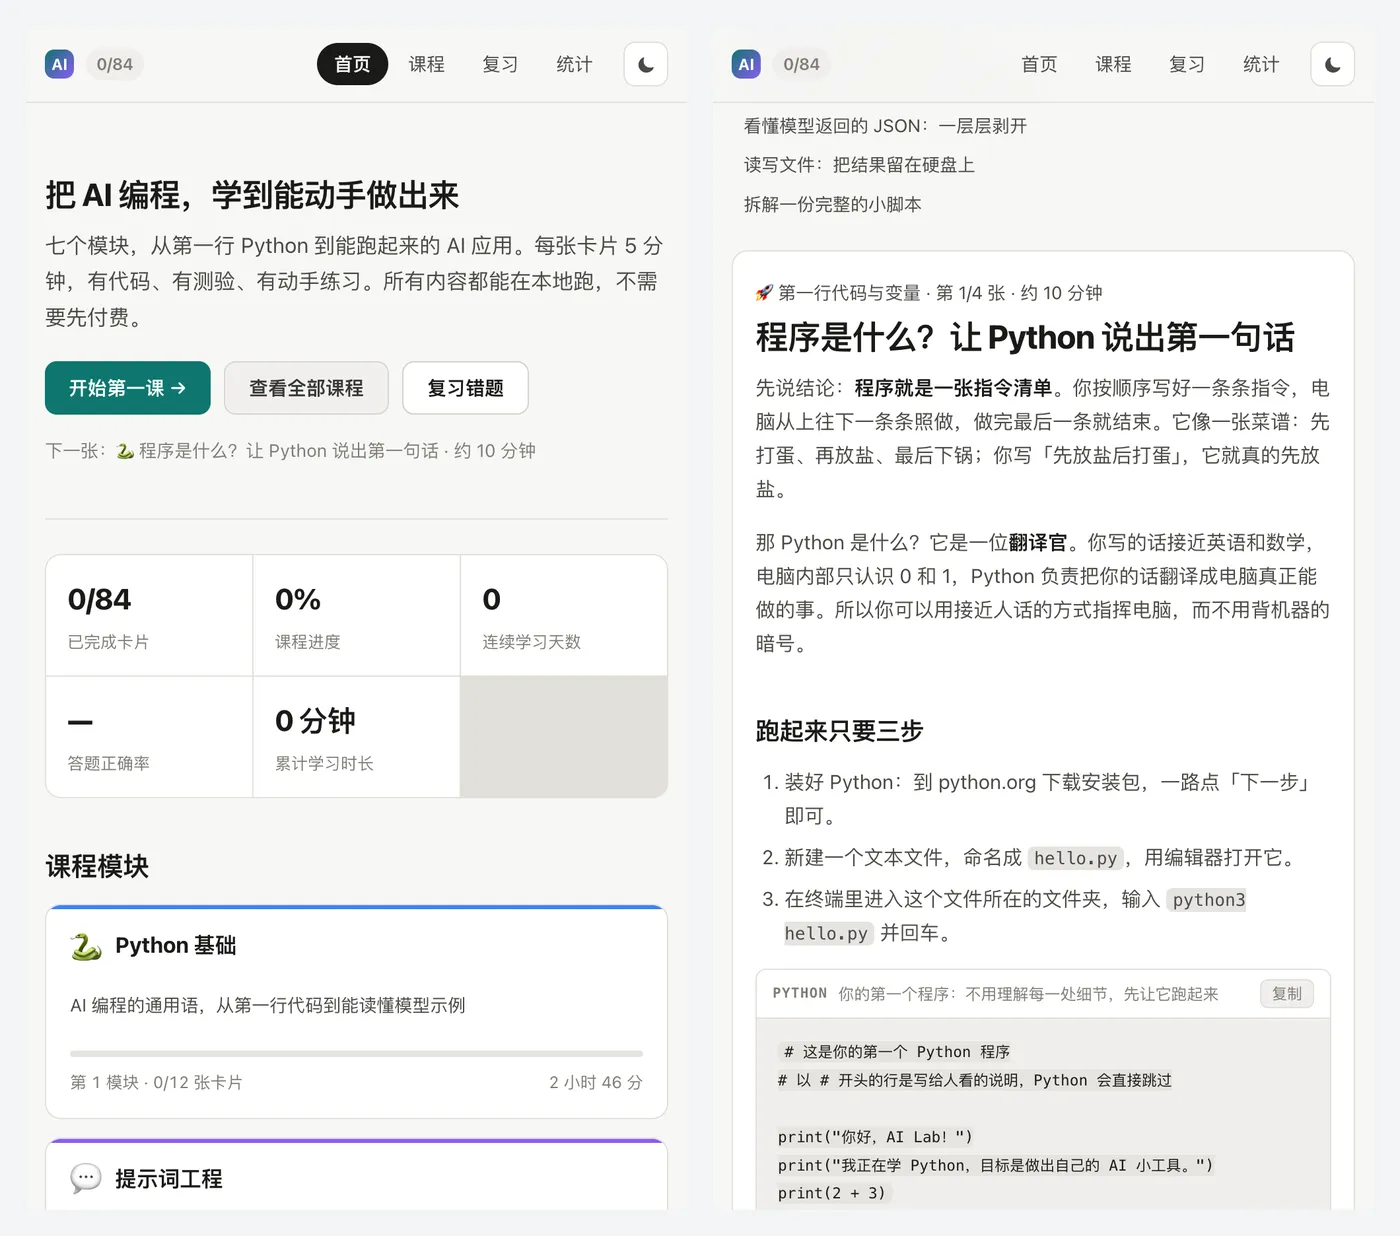Open the 0/84 progress badge in right panel
This screenshot has height=1236, width=1400.
(x=802, y=64)
